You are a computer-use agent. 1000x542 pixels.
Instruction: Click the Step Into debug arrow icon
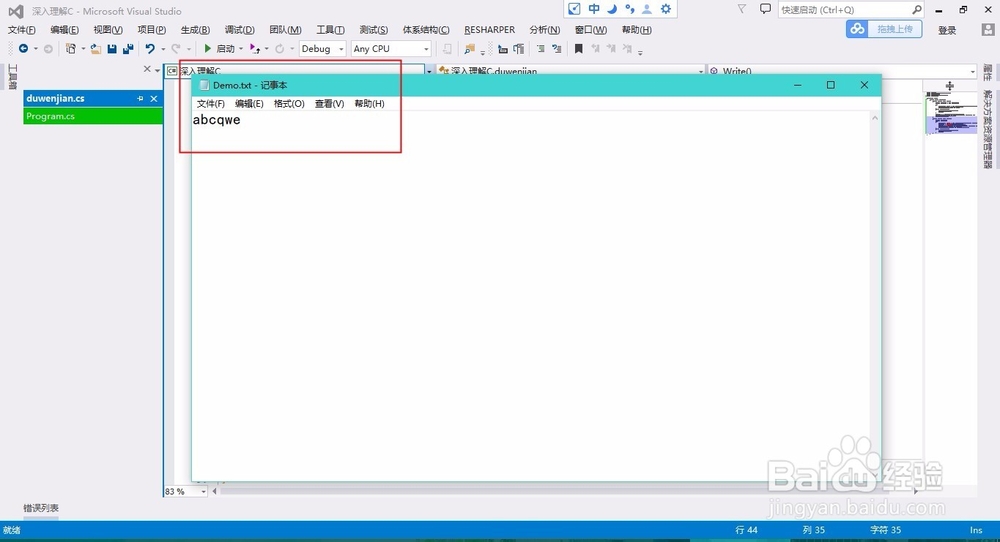(x=254, y=48)
